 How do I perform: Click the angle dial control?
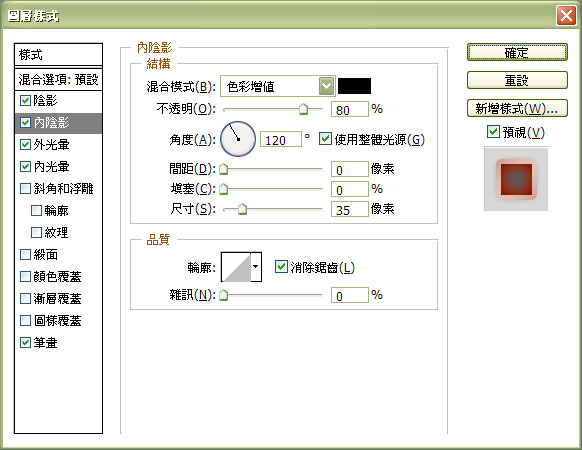pos(238,139)
